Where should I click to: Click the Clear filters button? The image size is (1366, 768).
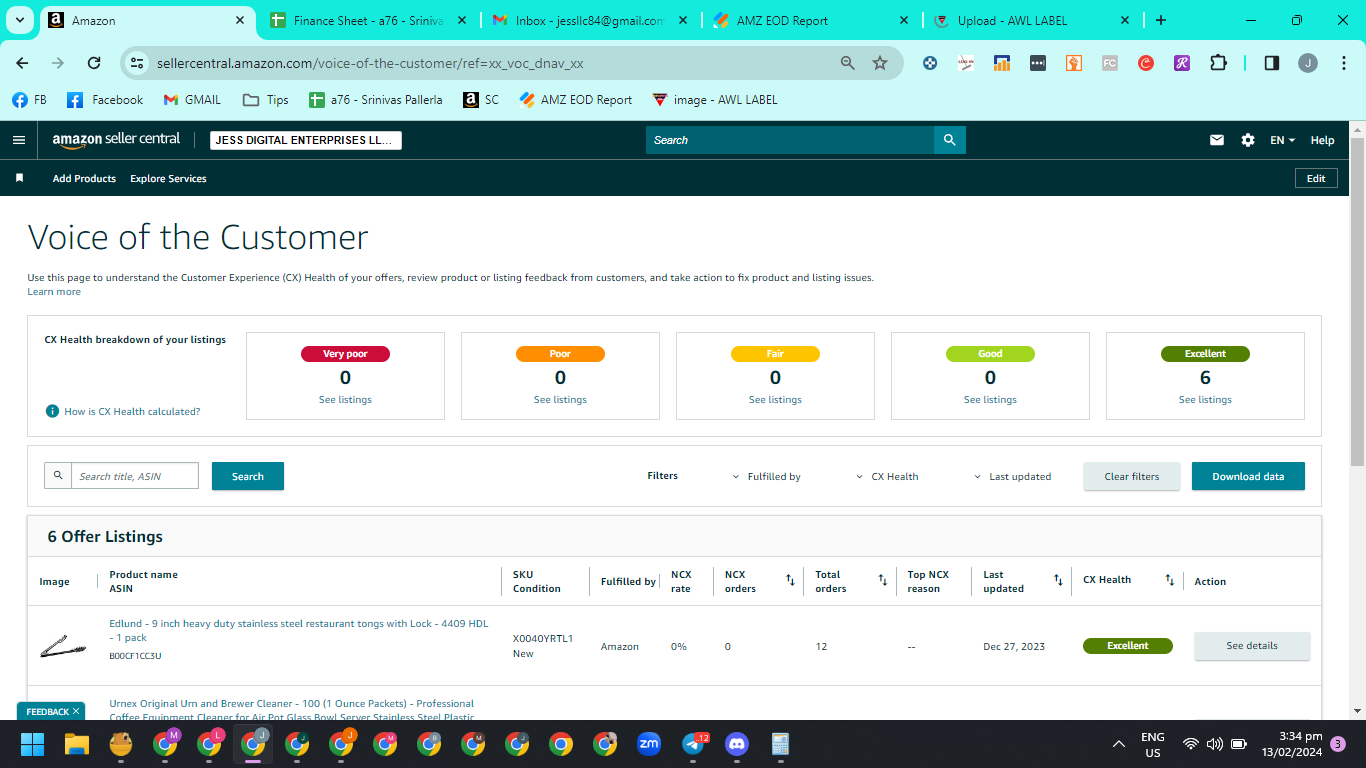coord(1132,476)
